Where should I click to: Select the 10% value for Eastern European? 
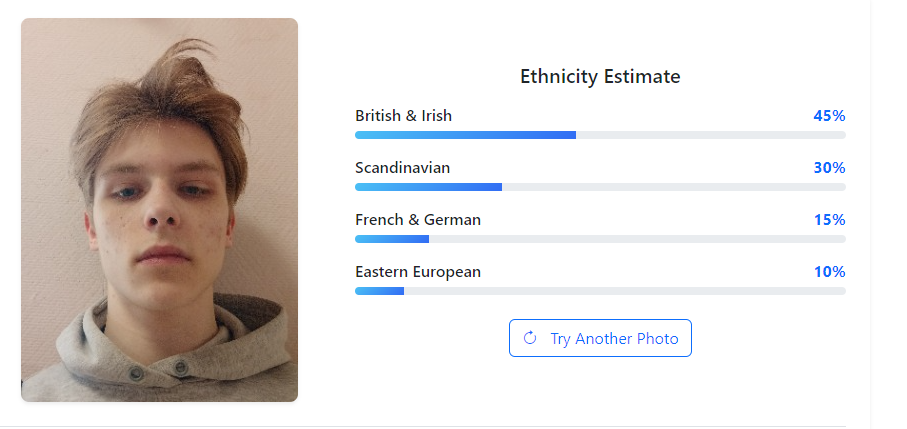pos(829,272)
